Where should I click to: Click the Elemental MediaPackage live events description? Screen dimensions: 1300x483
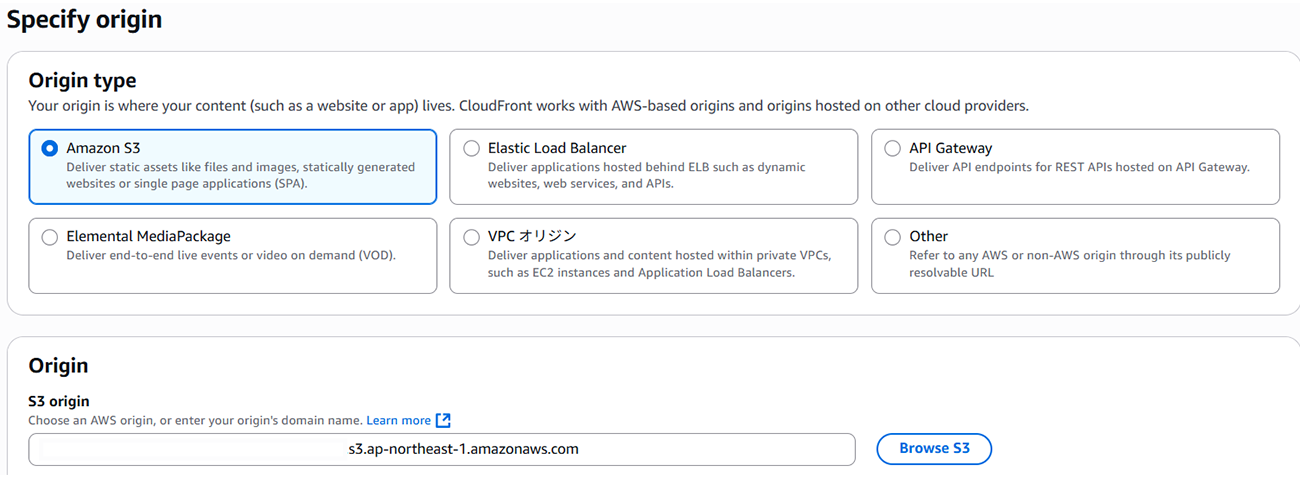(x=231, y=255)
